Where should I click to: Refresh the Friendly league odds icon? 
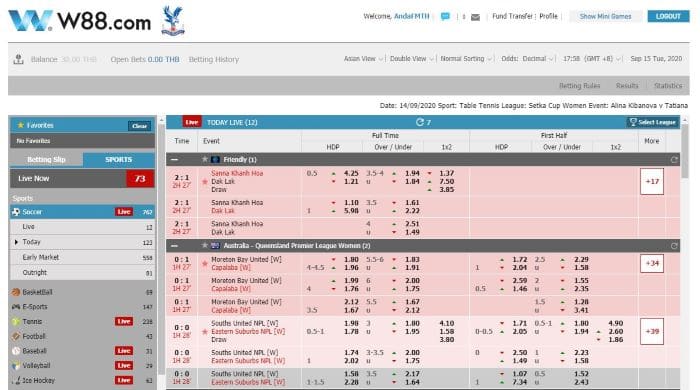coord(674,159)
